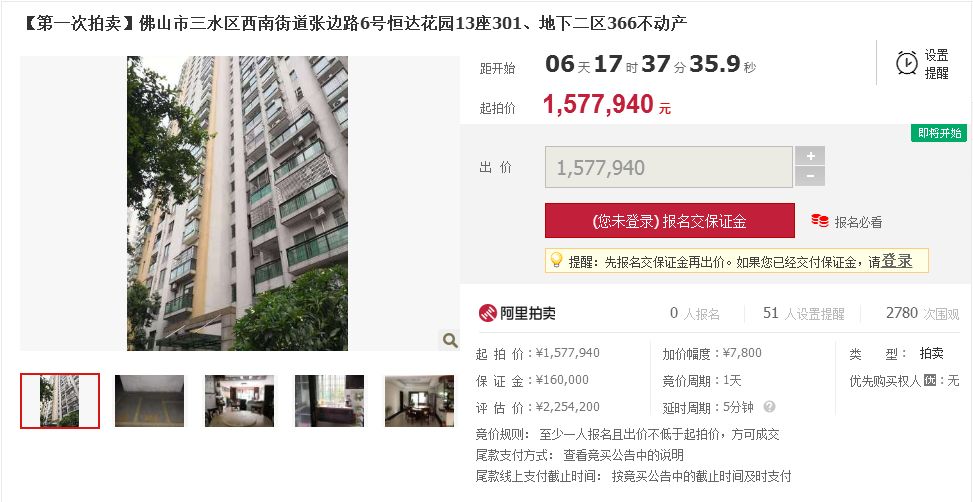973x502 pixels.
Task: Select the third living room thumbnail
Action: tap(240, 401)
